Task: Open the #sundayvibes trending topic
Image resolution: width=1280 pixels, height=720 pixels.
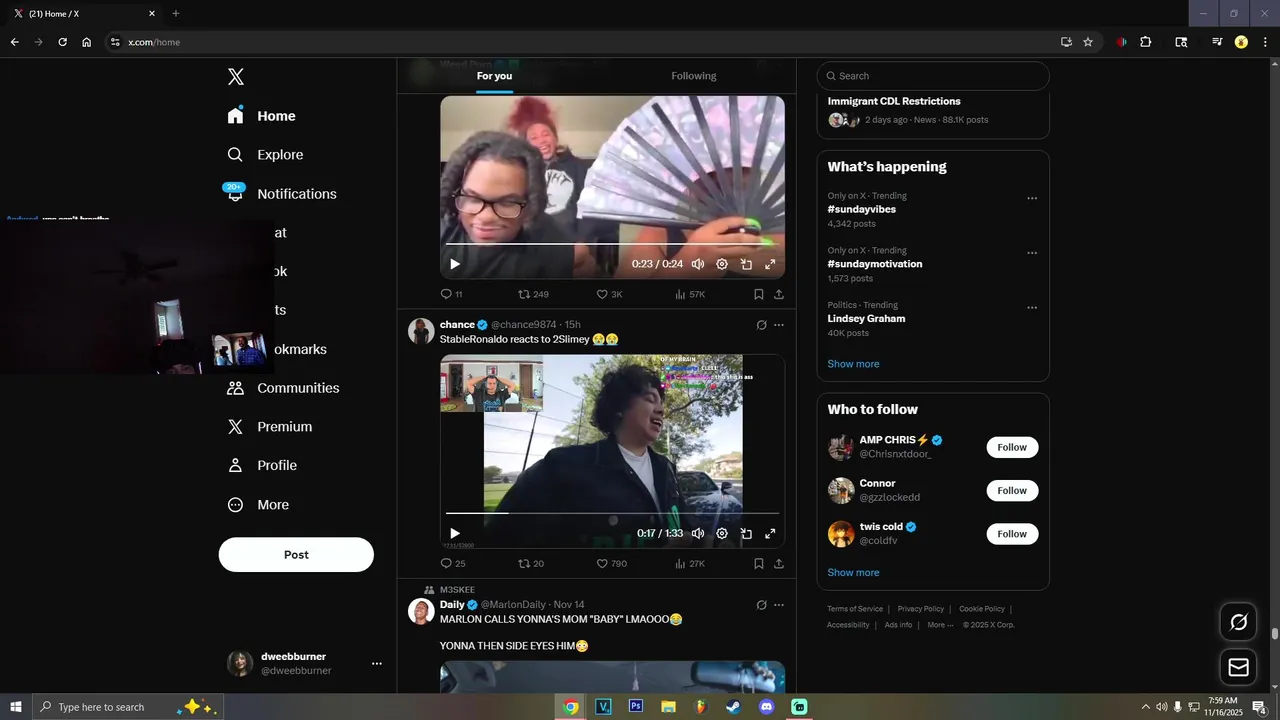Action: (x=862, y=210)
